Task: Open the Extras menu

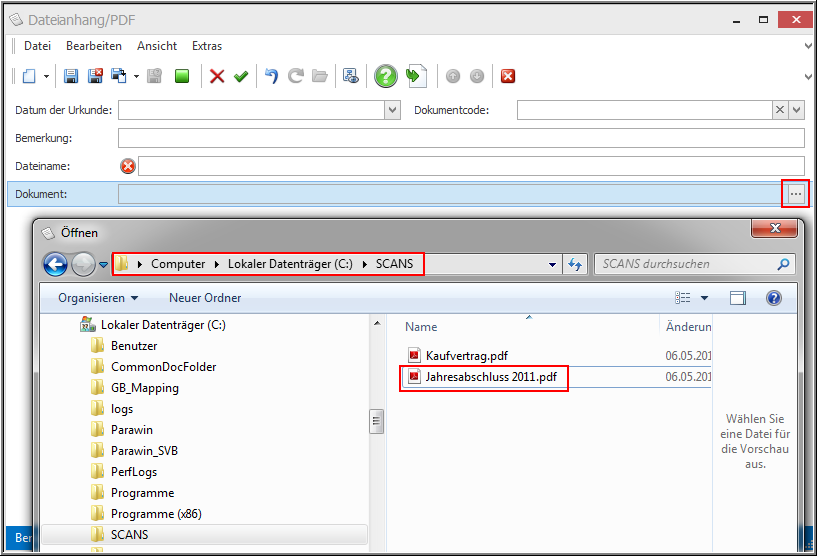Action: [207, 46]
